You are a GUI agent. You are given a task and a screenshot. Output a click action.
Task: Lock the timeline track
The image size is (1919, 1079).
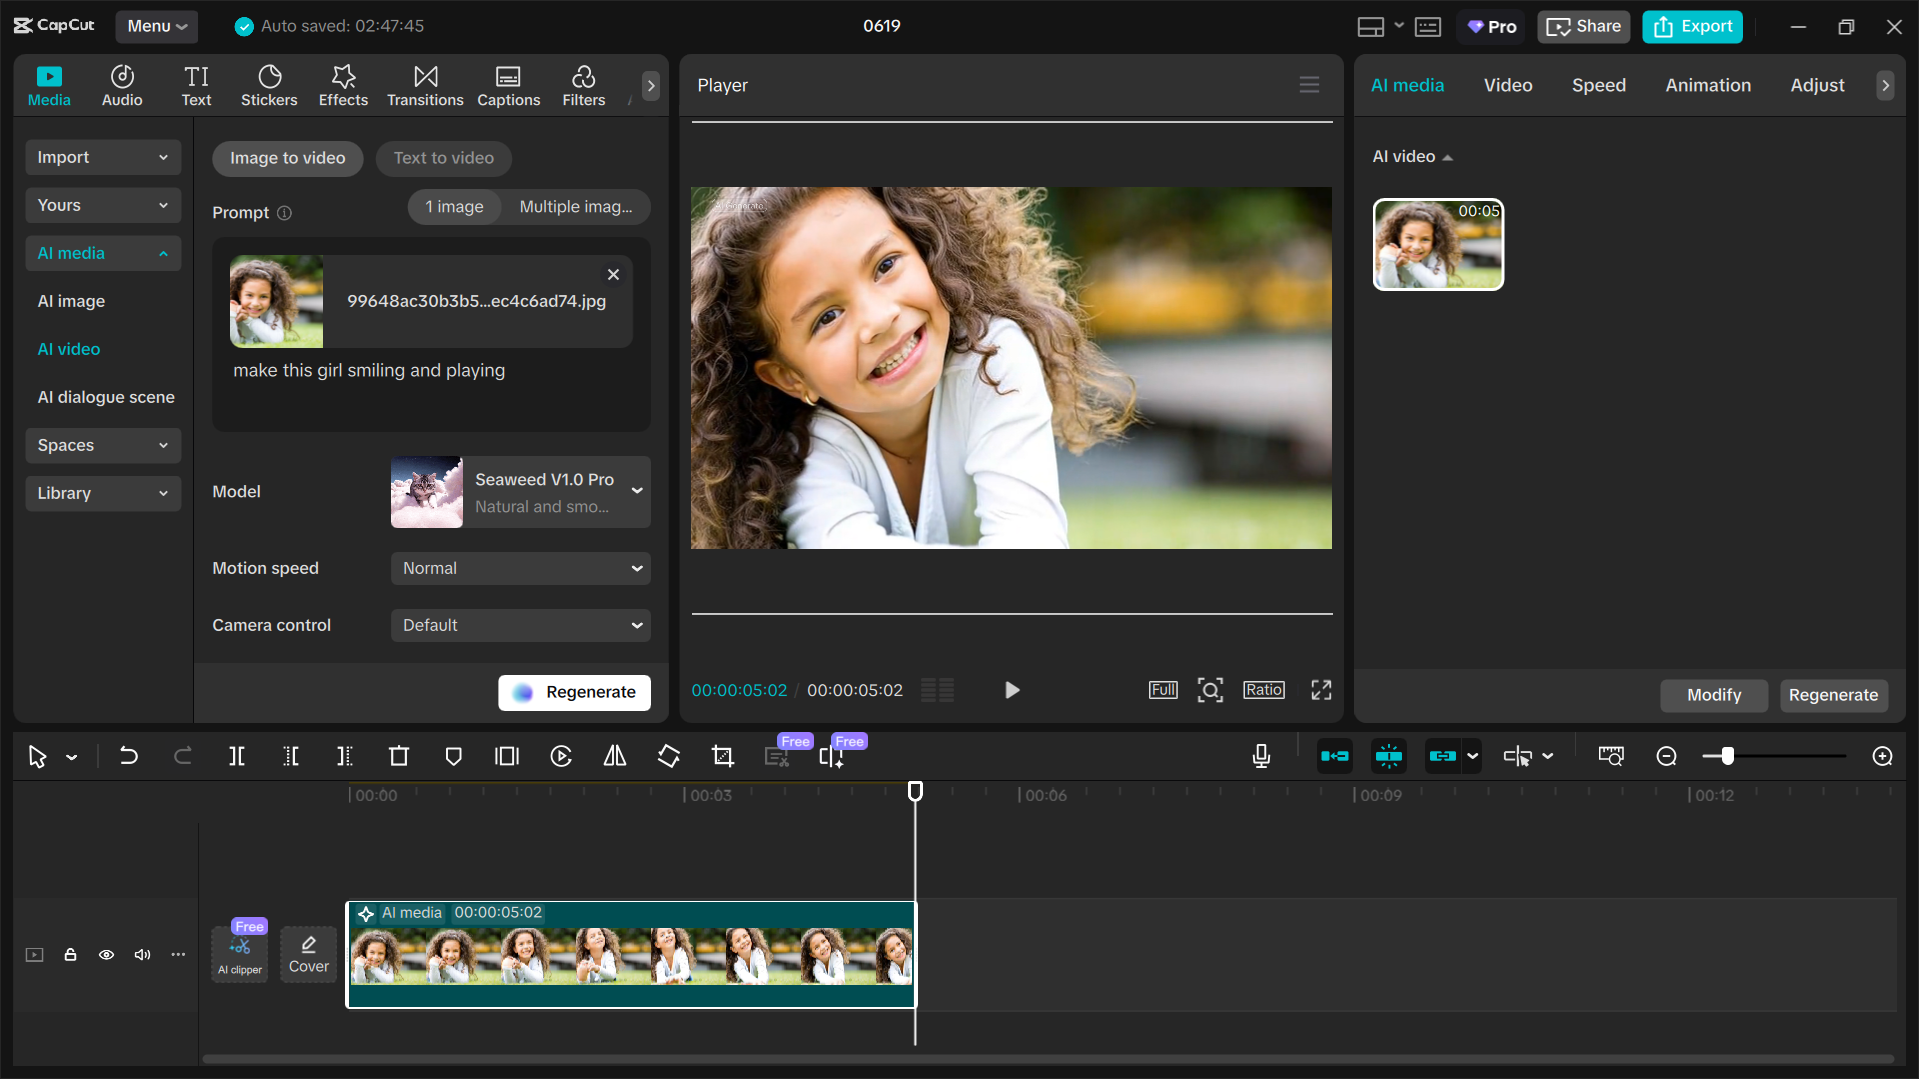click(x=70, y=955)
